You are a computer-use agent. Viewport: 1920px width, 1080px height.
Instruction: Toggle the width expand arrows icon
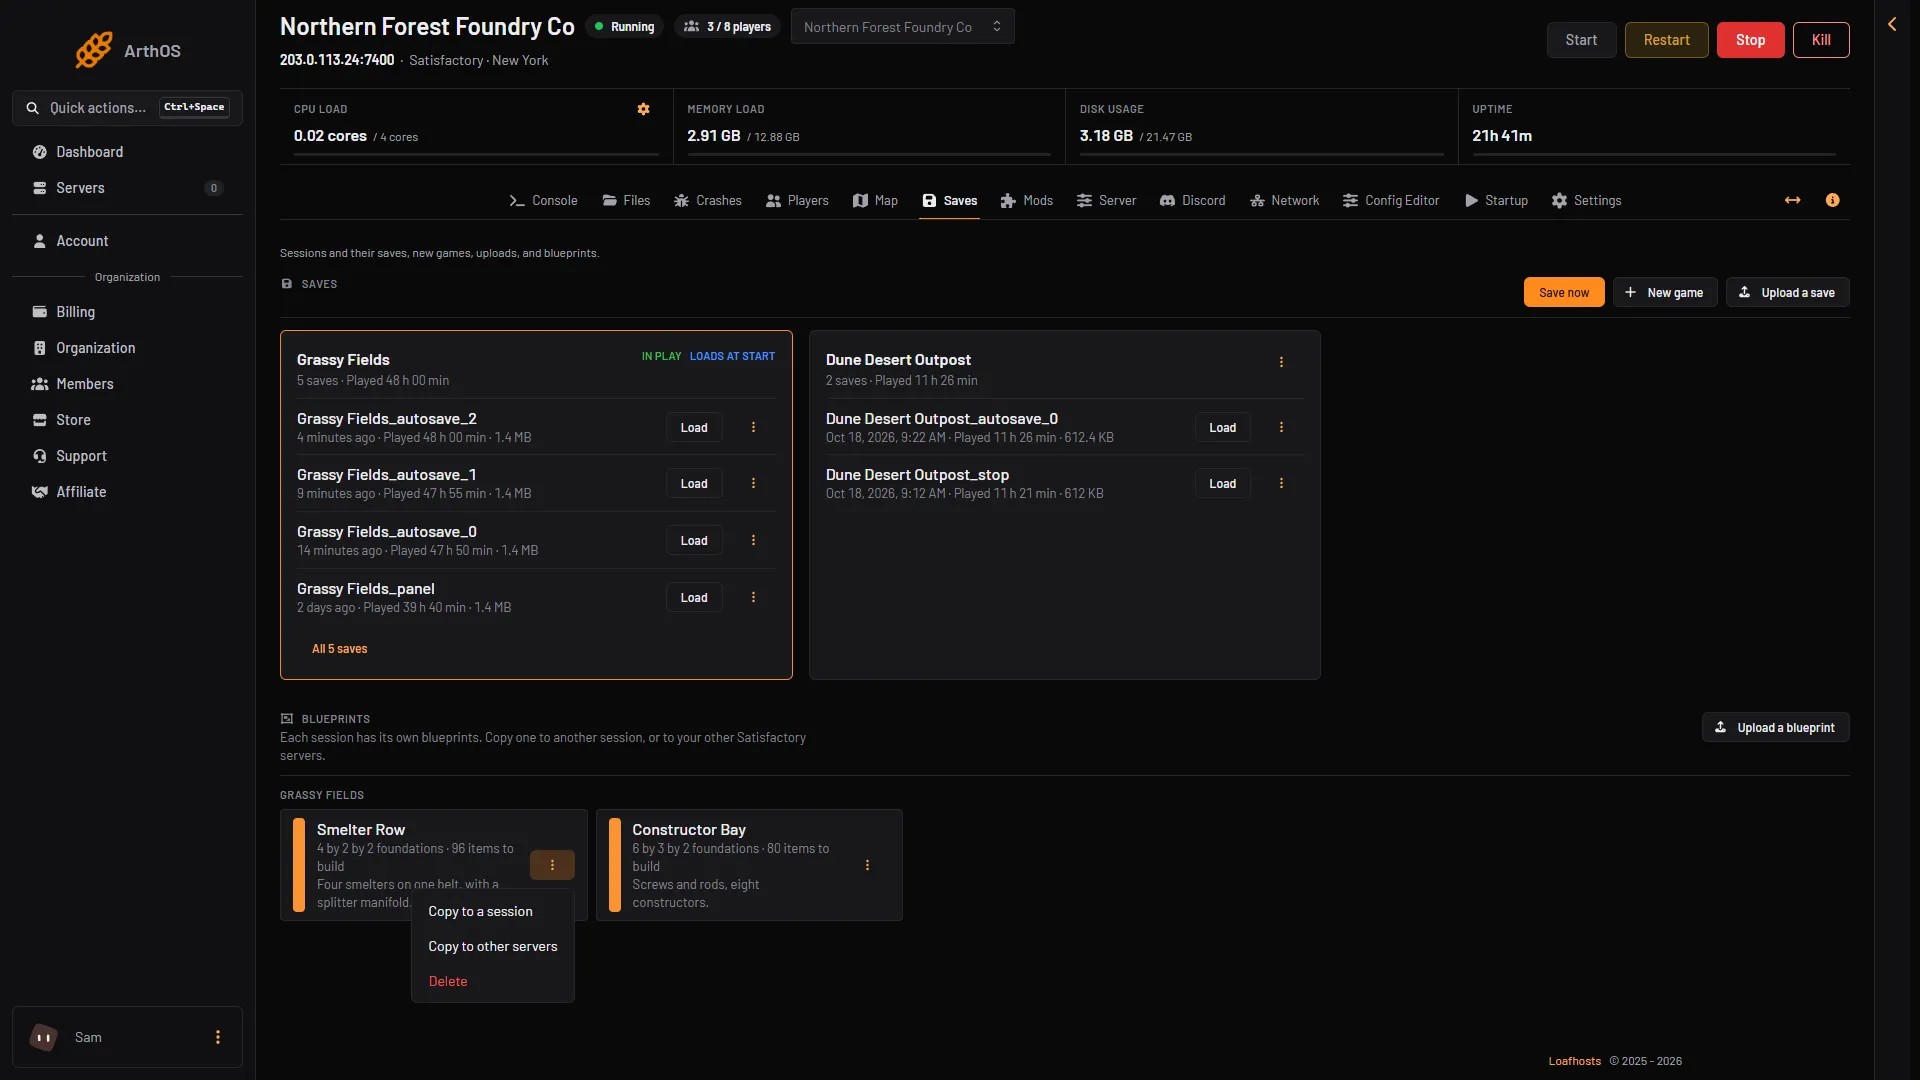(1792, 200)
